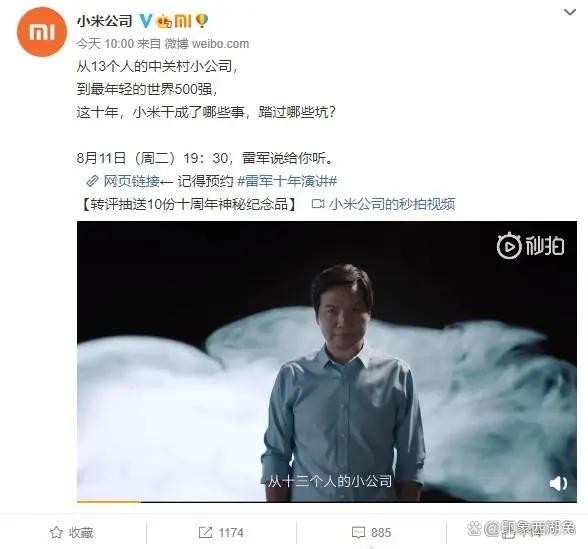Screen dimensions: 588x549
Task: Open the 网页链接 web link
Action: 132,182
